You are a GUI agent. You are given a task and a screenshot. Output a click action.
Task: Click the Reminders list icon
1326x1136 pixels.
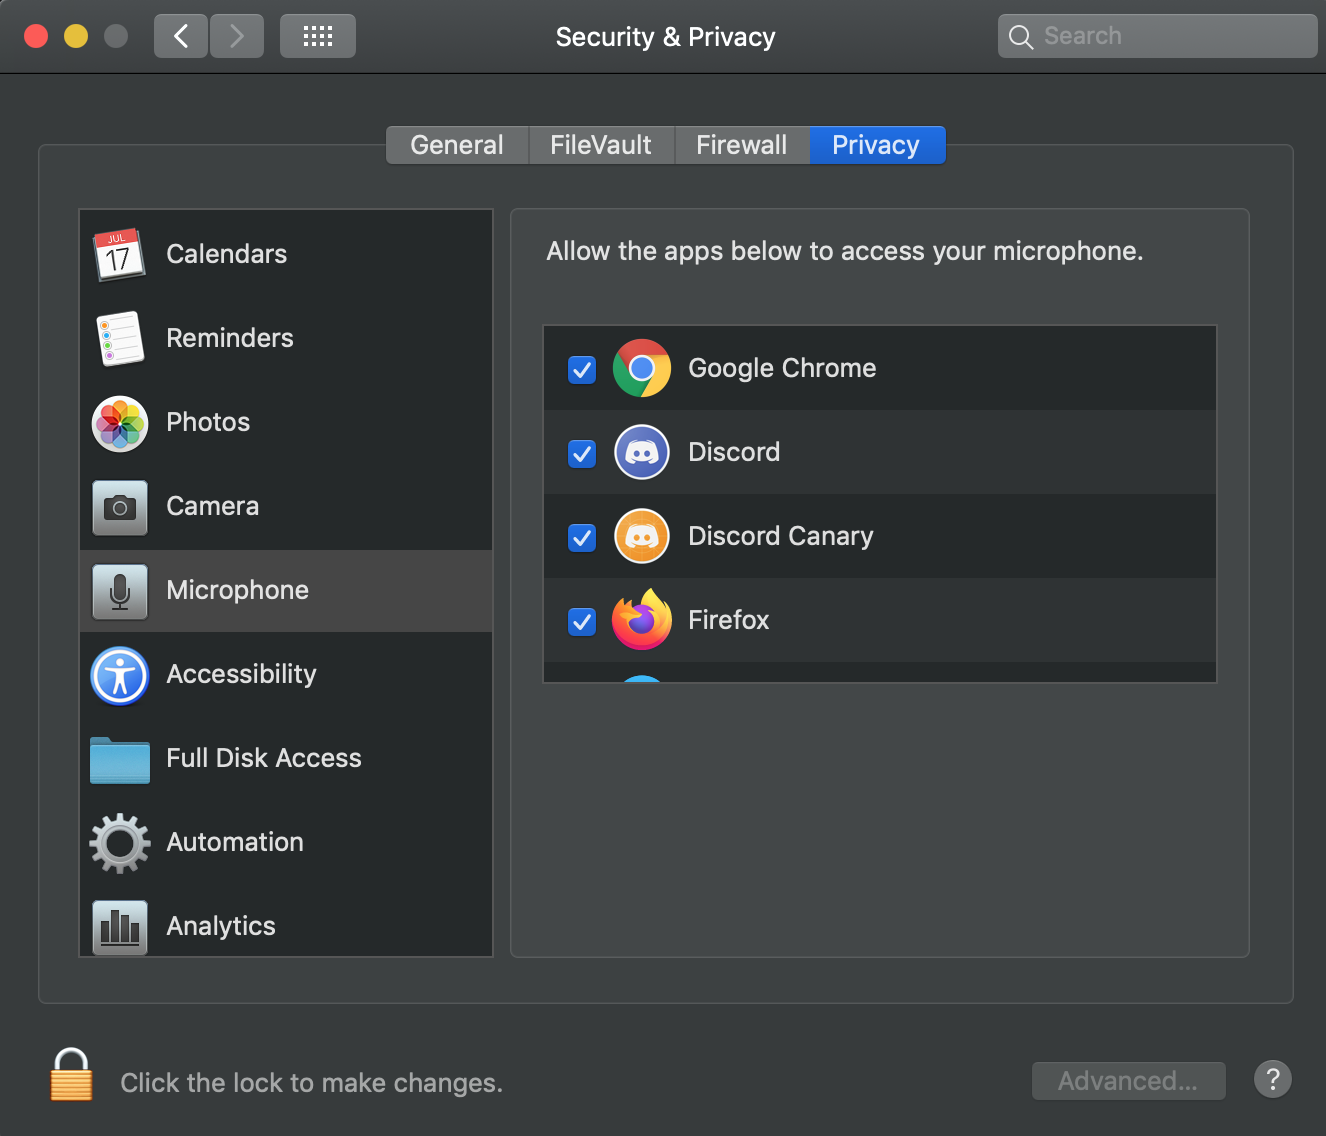point(120,338)
